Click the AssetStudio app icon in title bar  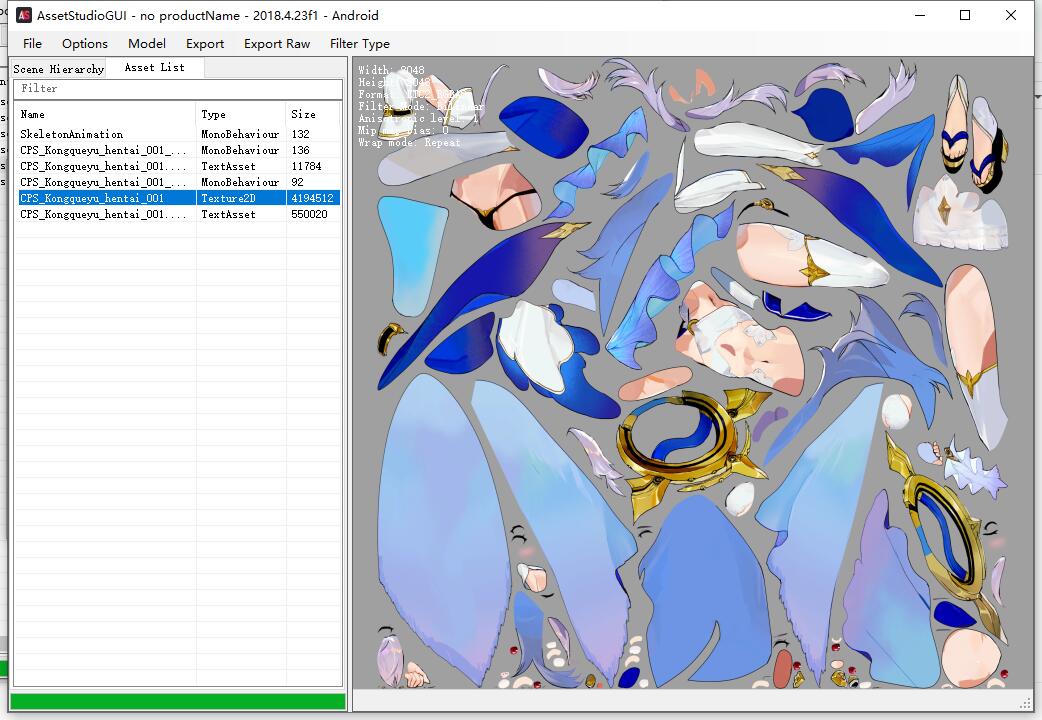tap(24, 15)
